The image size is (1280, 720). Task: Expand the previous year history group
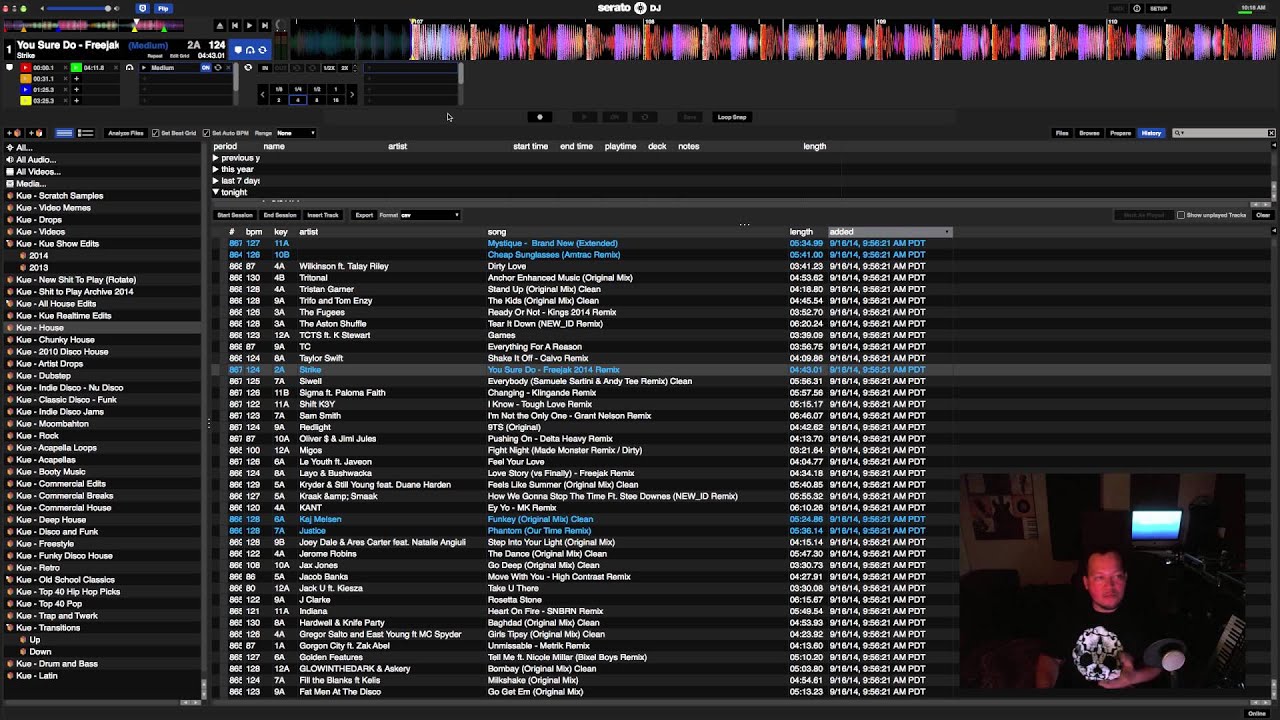[x=215, y=158]
